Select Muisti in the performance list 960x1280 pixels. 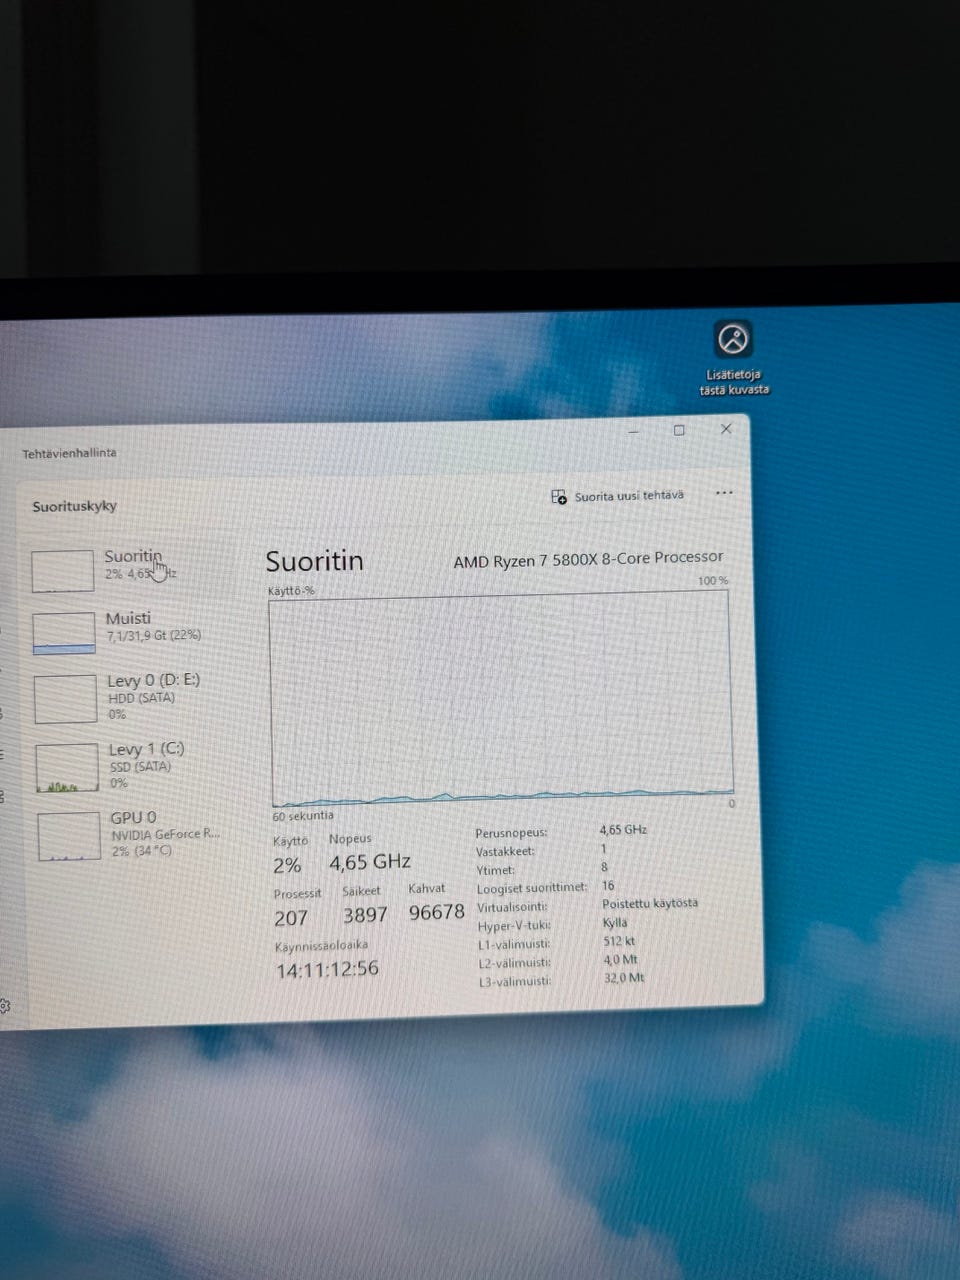point(128,632)
